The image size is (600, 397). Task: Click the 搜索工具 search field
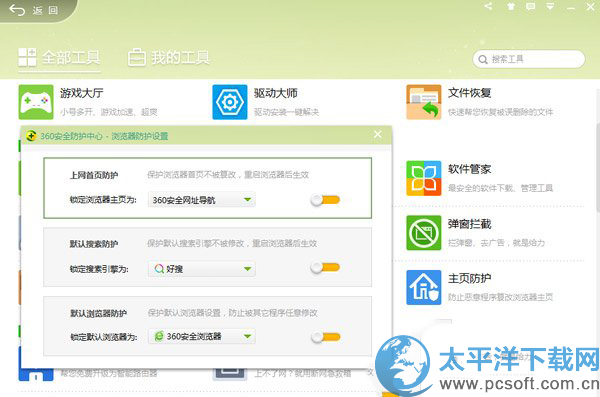pyautogui.click(x=528, y=59)
